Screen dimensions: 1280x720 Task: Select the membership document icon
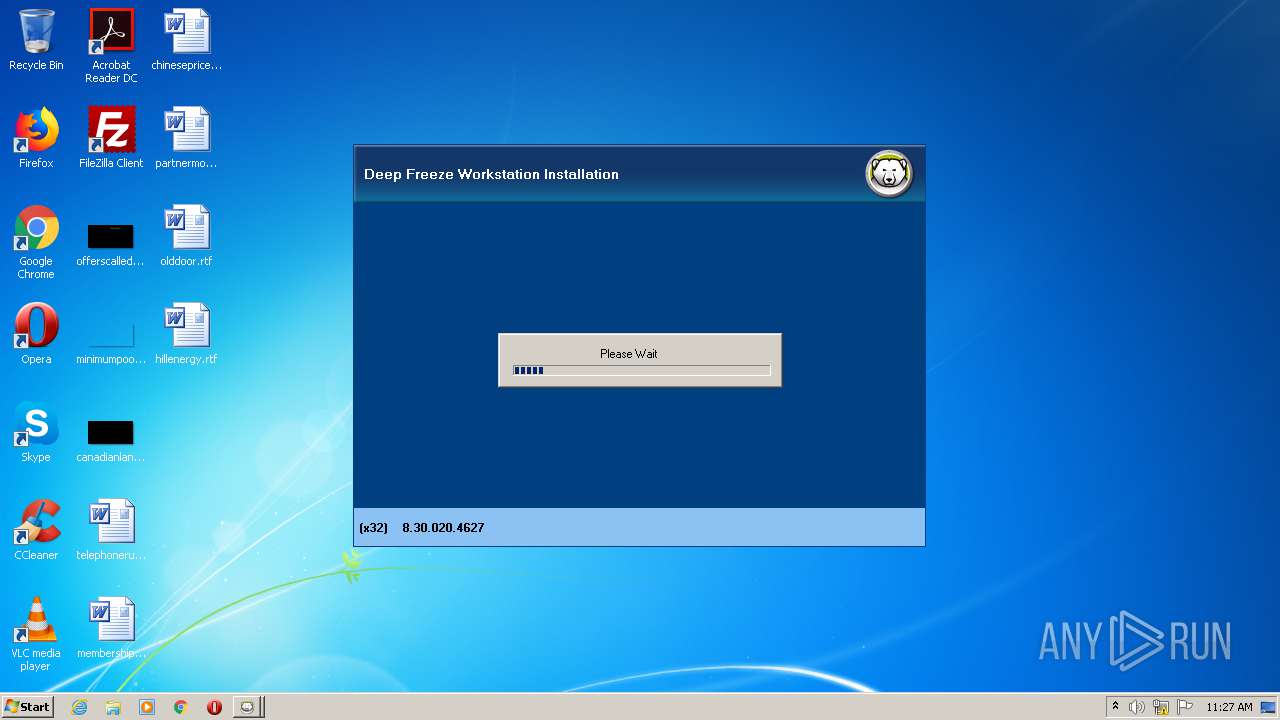click(111, 628)
